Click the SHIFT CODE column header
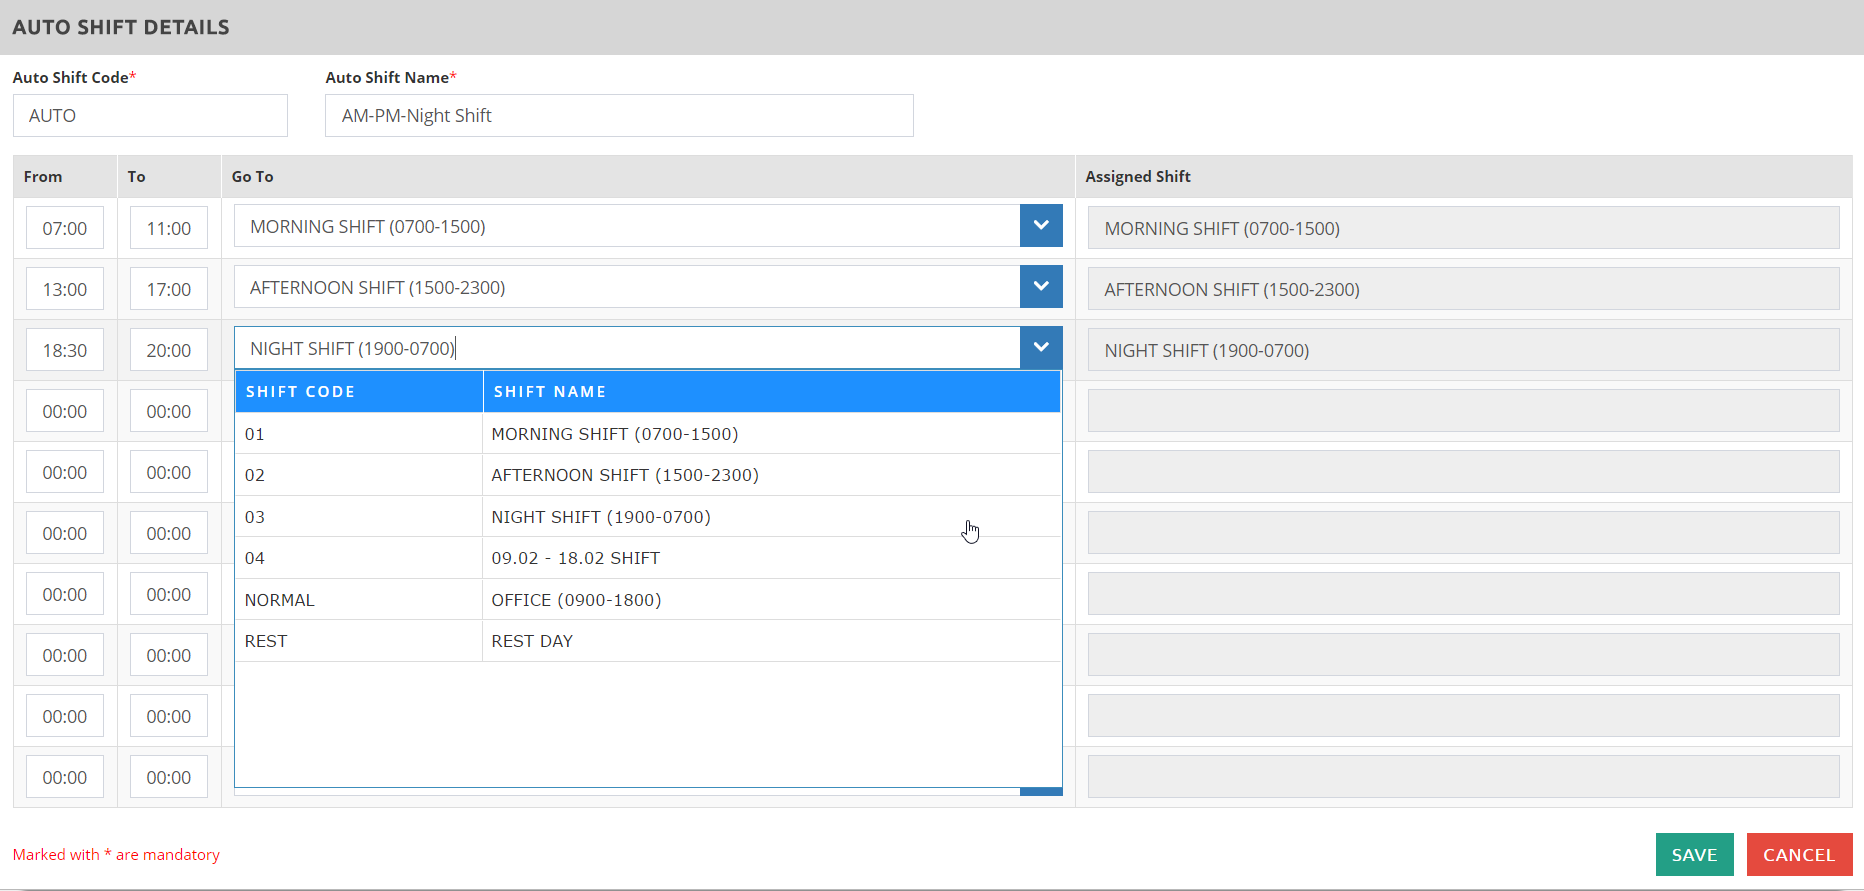1864x891 pixels. coord(358,392)
